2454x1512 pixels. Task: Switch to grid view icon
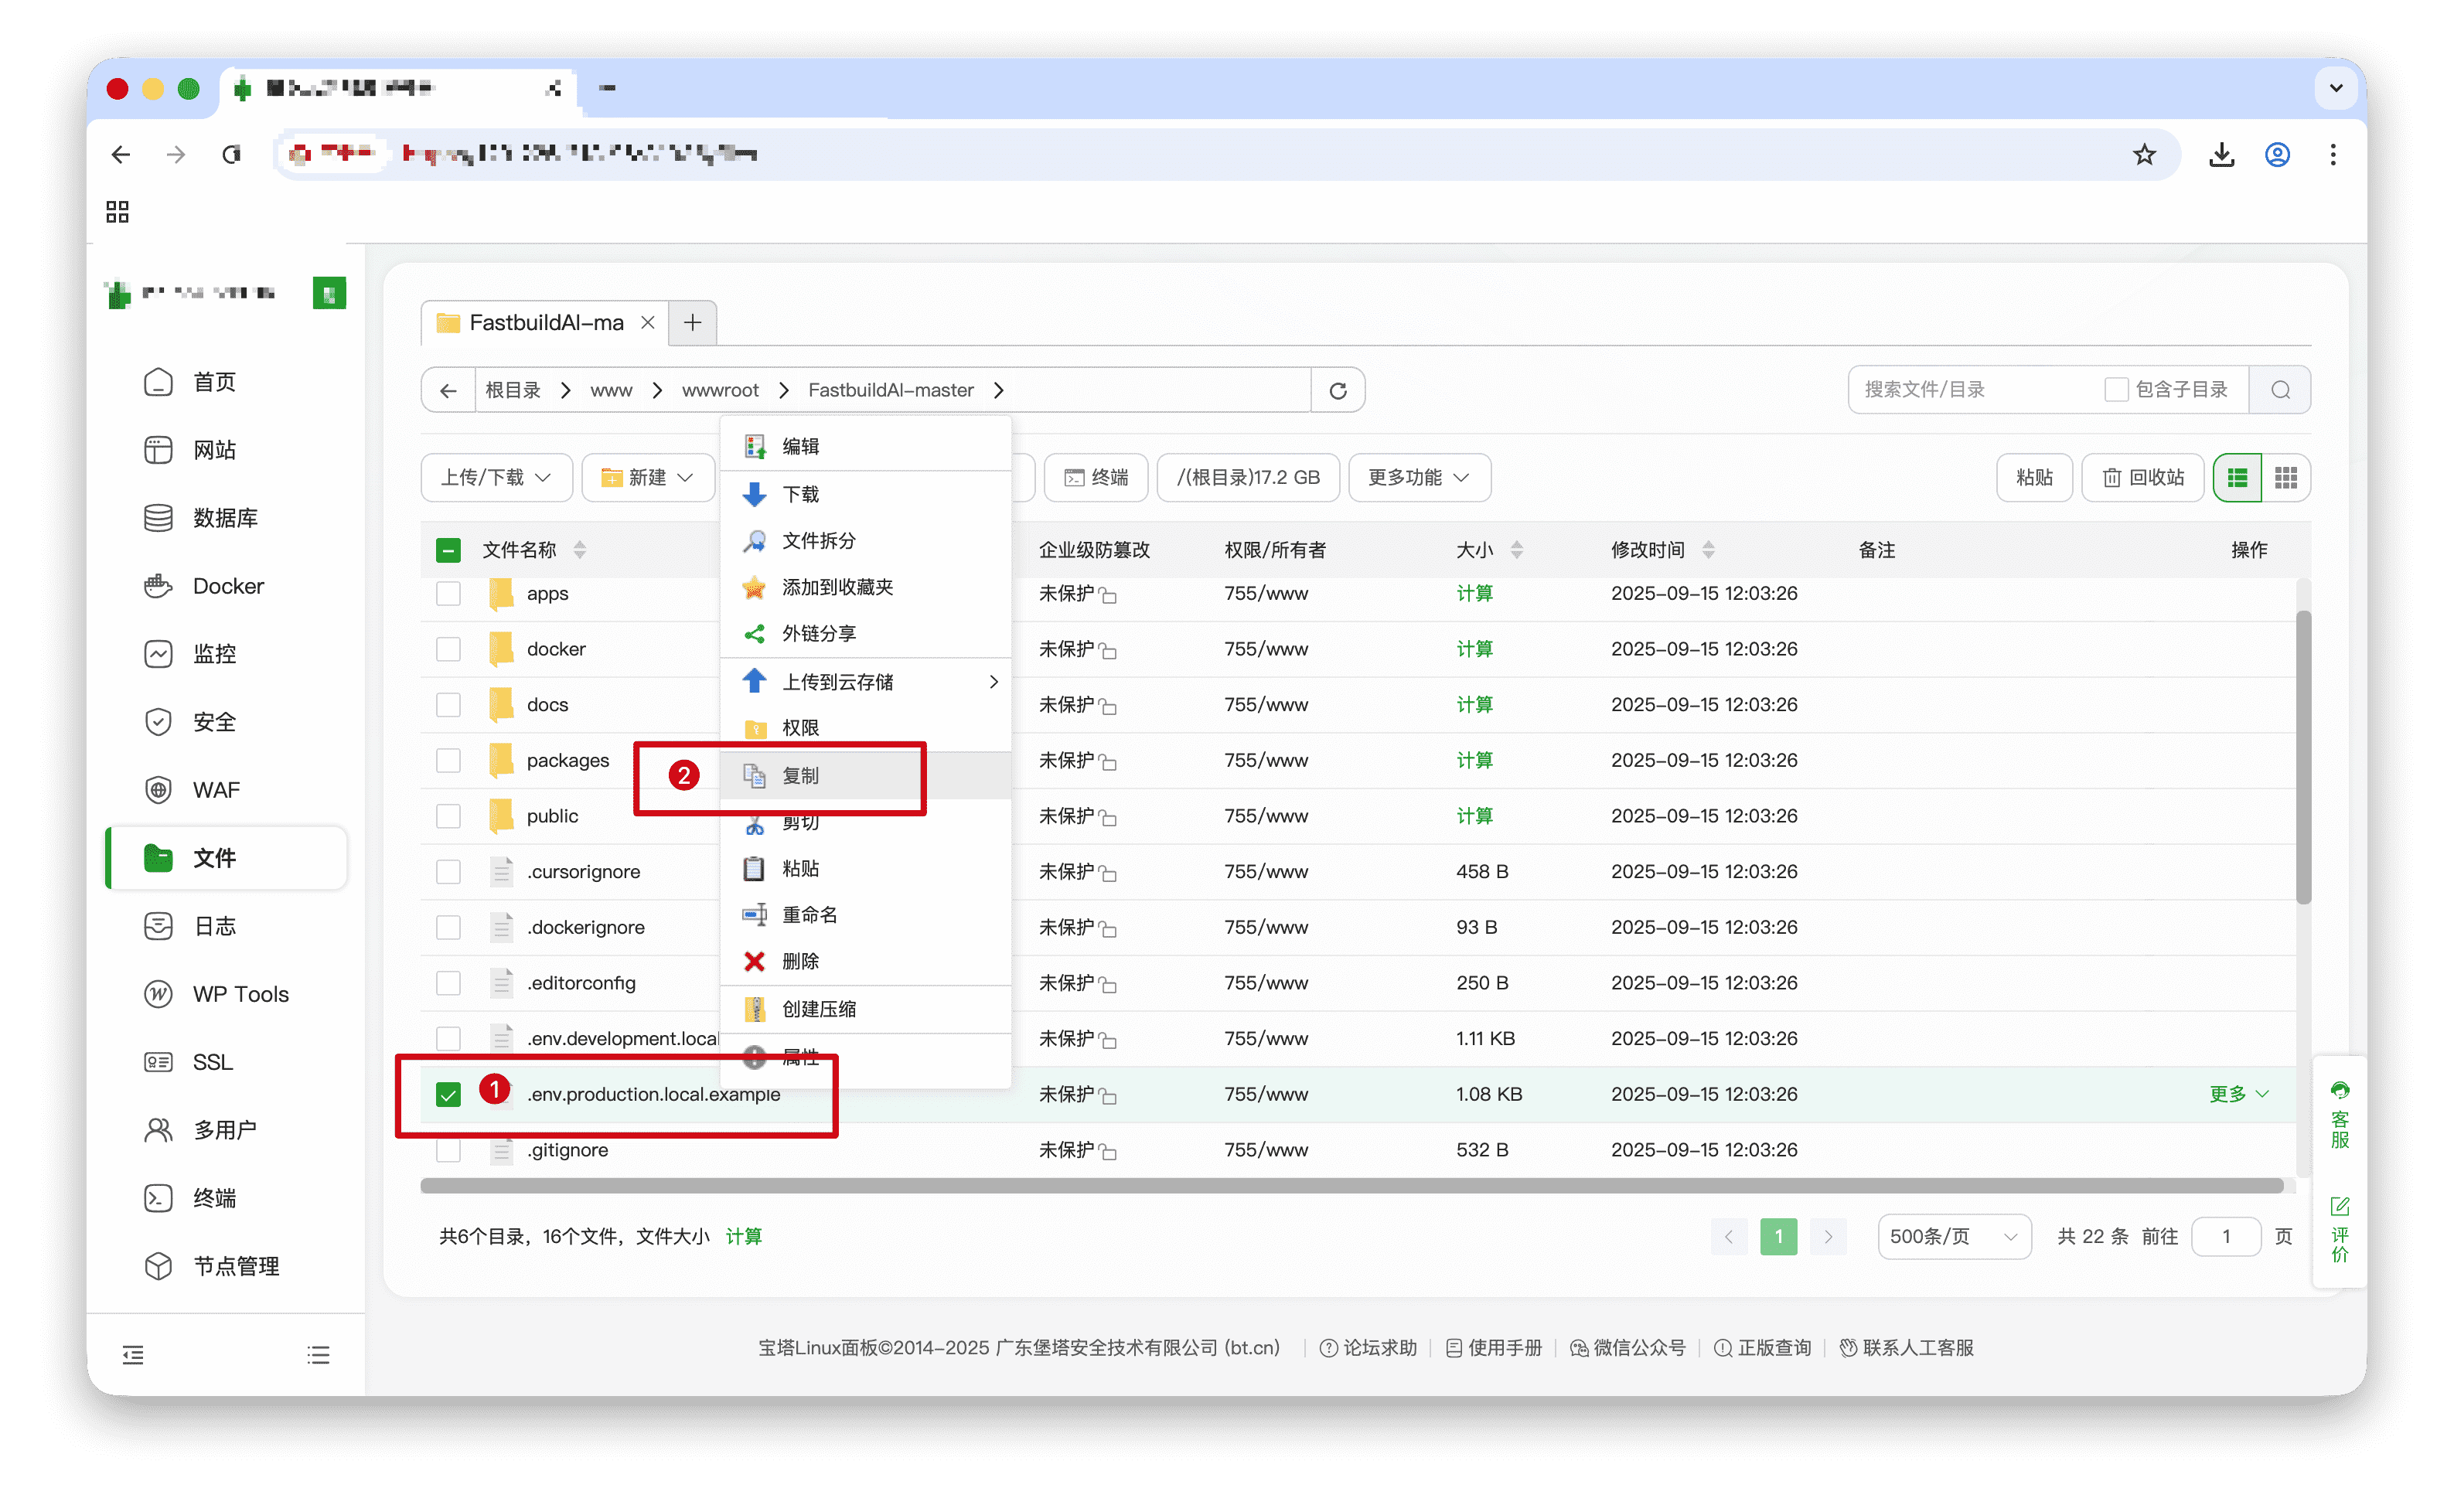pos(2285,478)
